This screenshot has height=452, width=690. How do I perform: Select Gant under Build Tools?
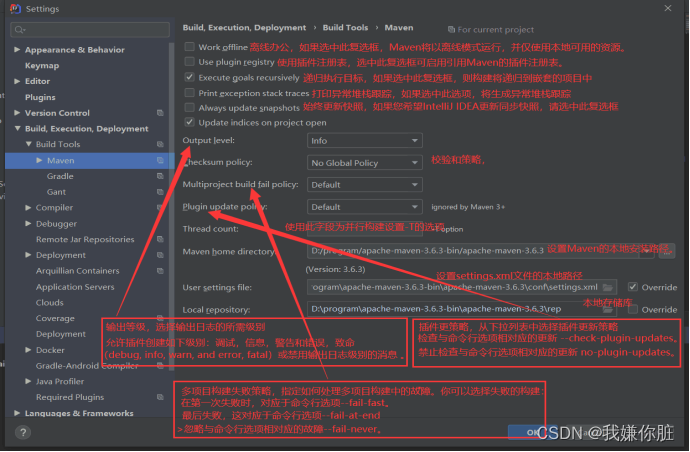click(x=56, y=192)
